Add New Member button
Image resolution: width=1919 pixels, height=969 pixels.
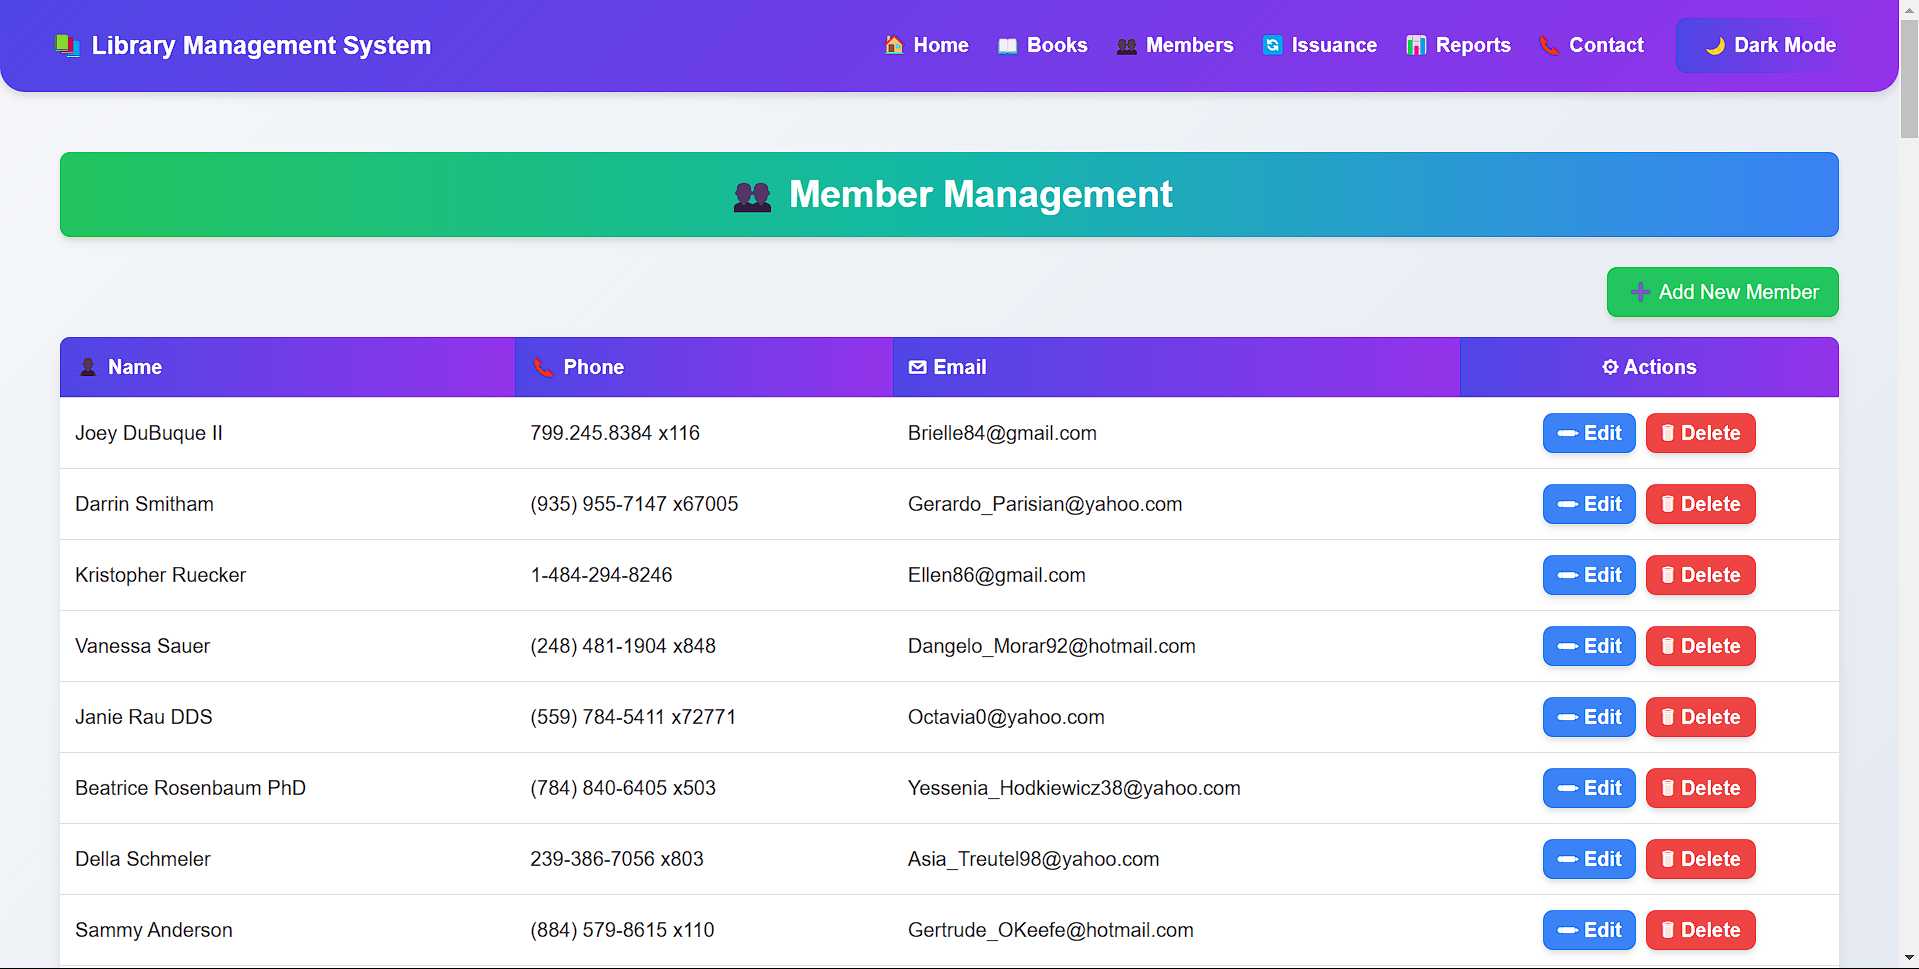click(1722, 292)
